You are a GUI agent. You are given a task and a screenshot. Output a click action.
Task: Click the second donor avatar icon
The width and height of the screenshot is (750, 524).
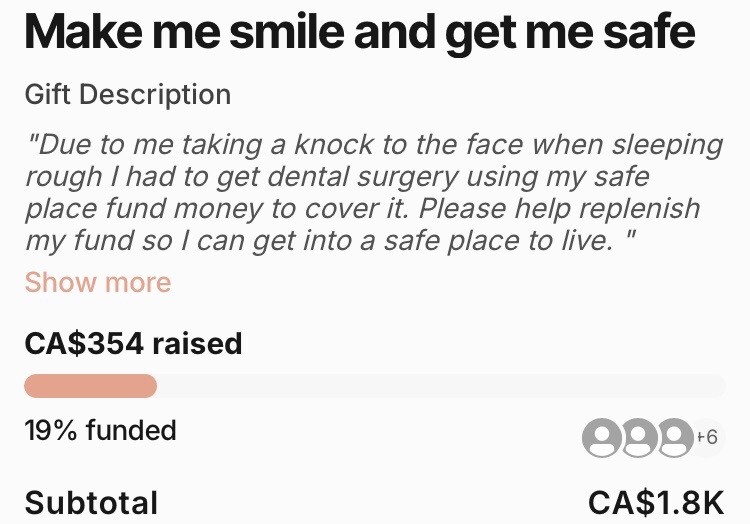640,438
